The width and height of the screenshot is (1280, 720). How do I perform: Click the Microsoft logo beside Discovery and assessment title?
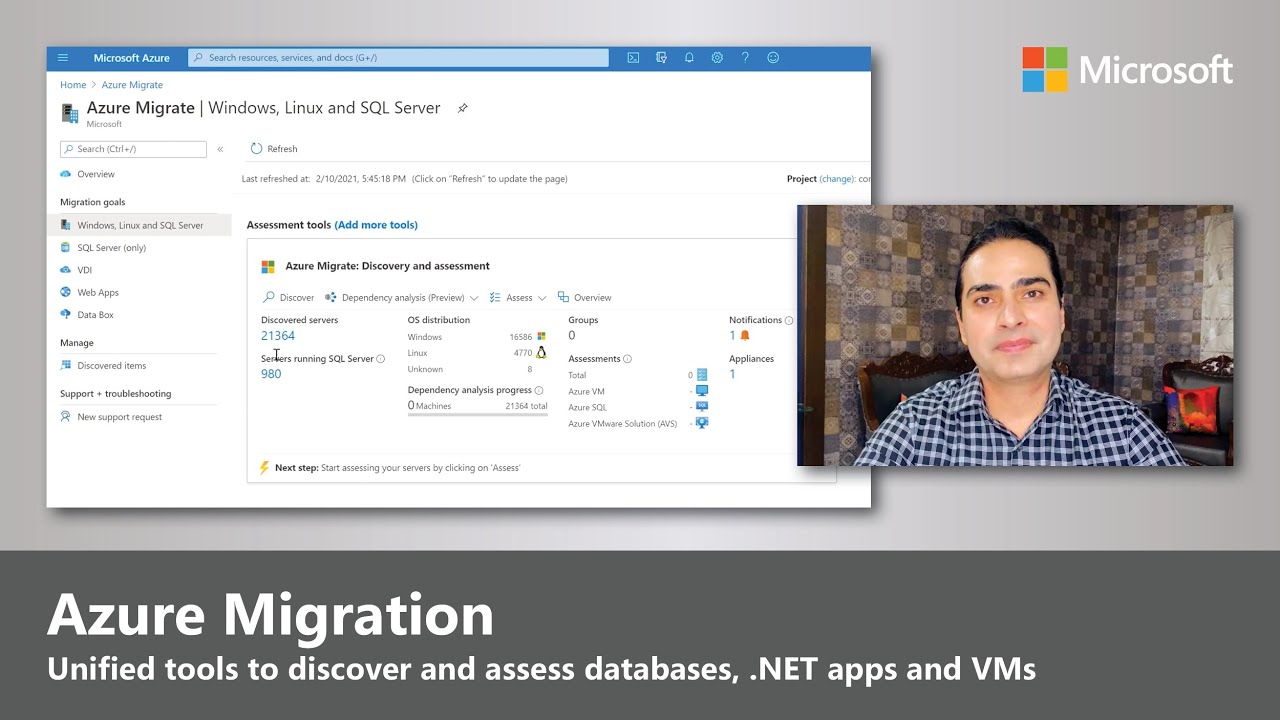[268, 267]
